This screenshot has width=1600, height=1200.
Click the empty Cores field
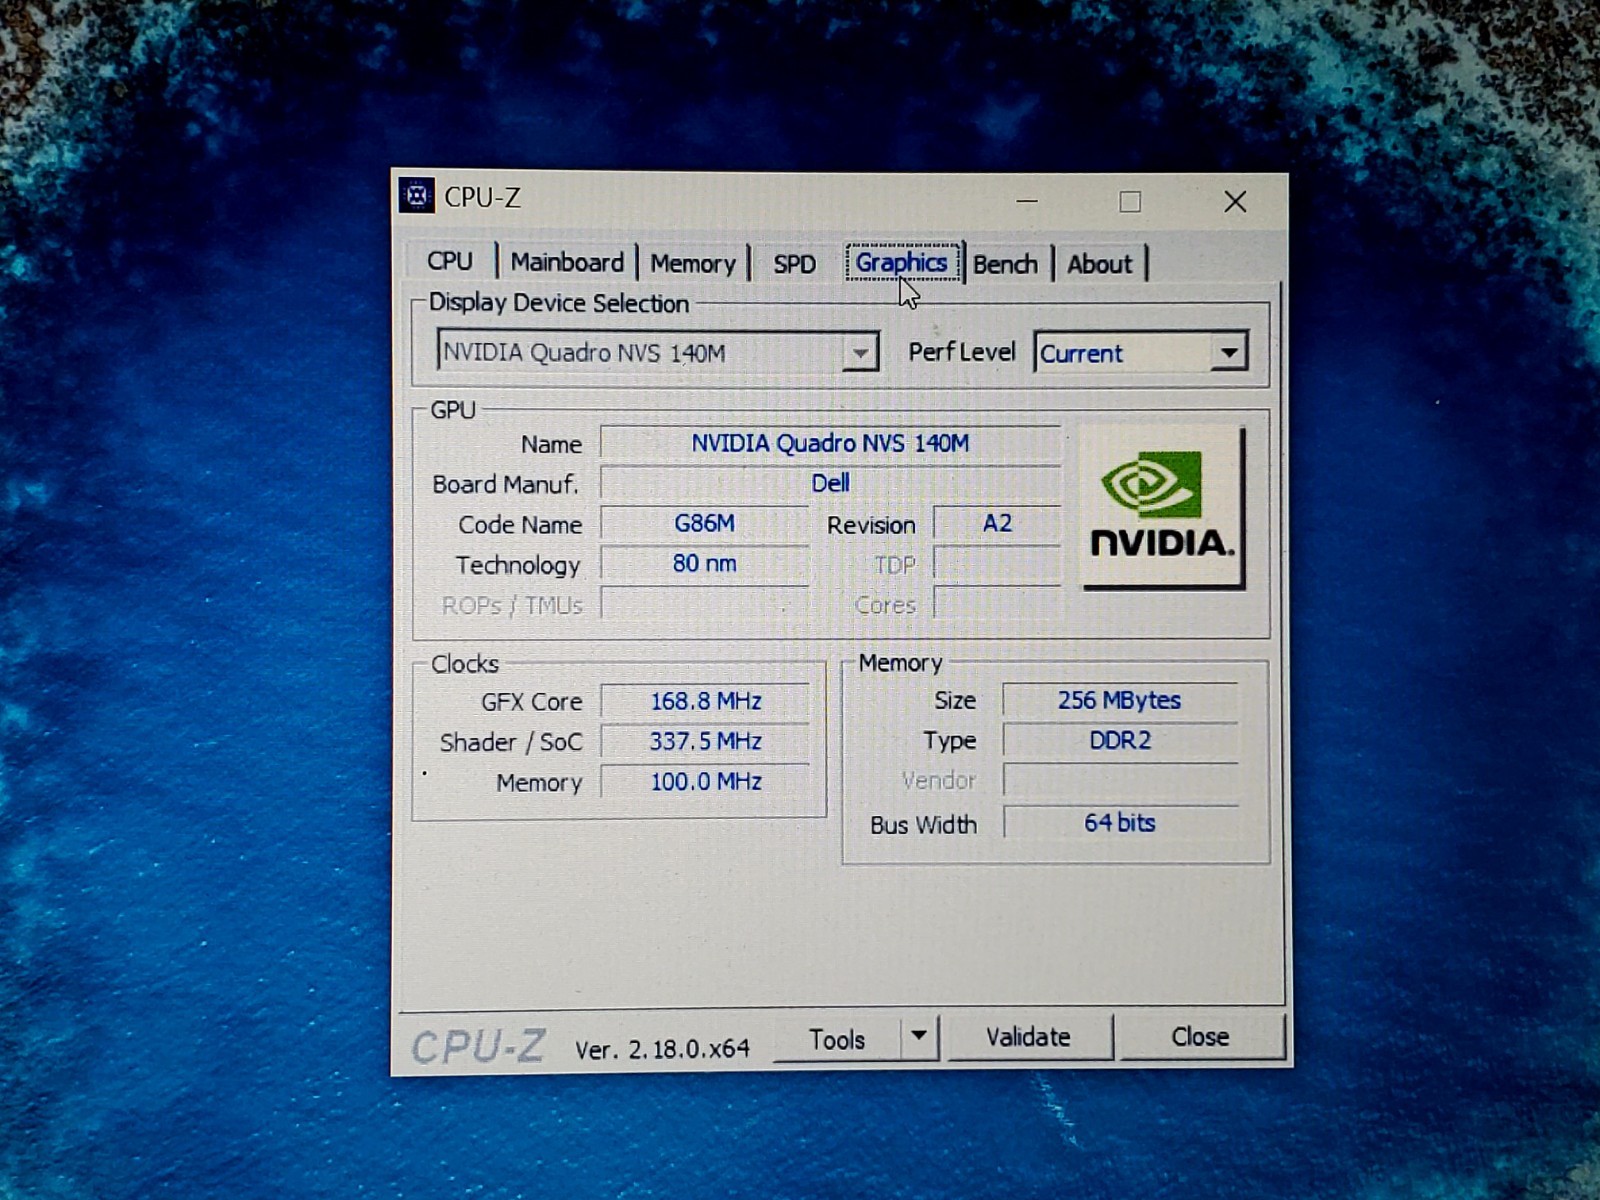(x=997, y=603)
